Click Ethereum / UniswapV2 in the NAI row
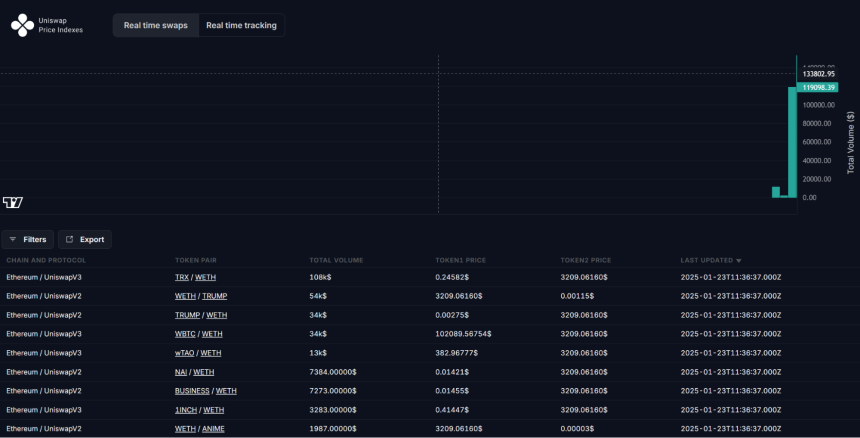The width and height of the screenshot is (860, 438). [x=44, y=372]
